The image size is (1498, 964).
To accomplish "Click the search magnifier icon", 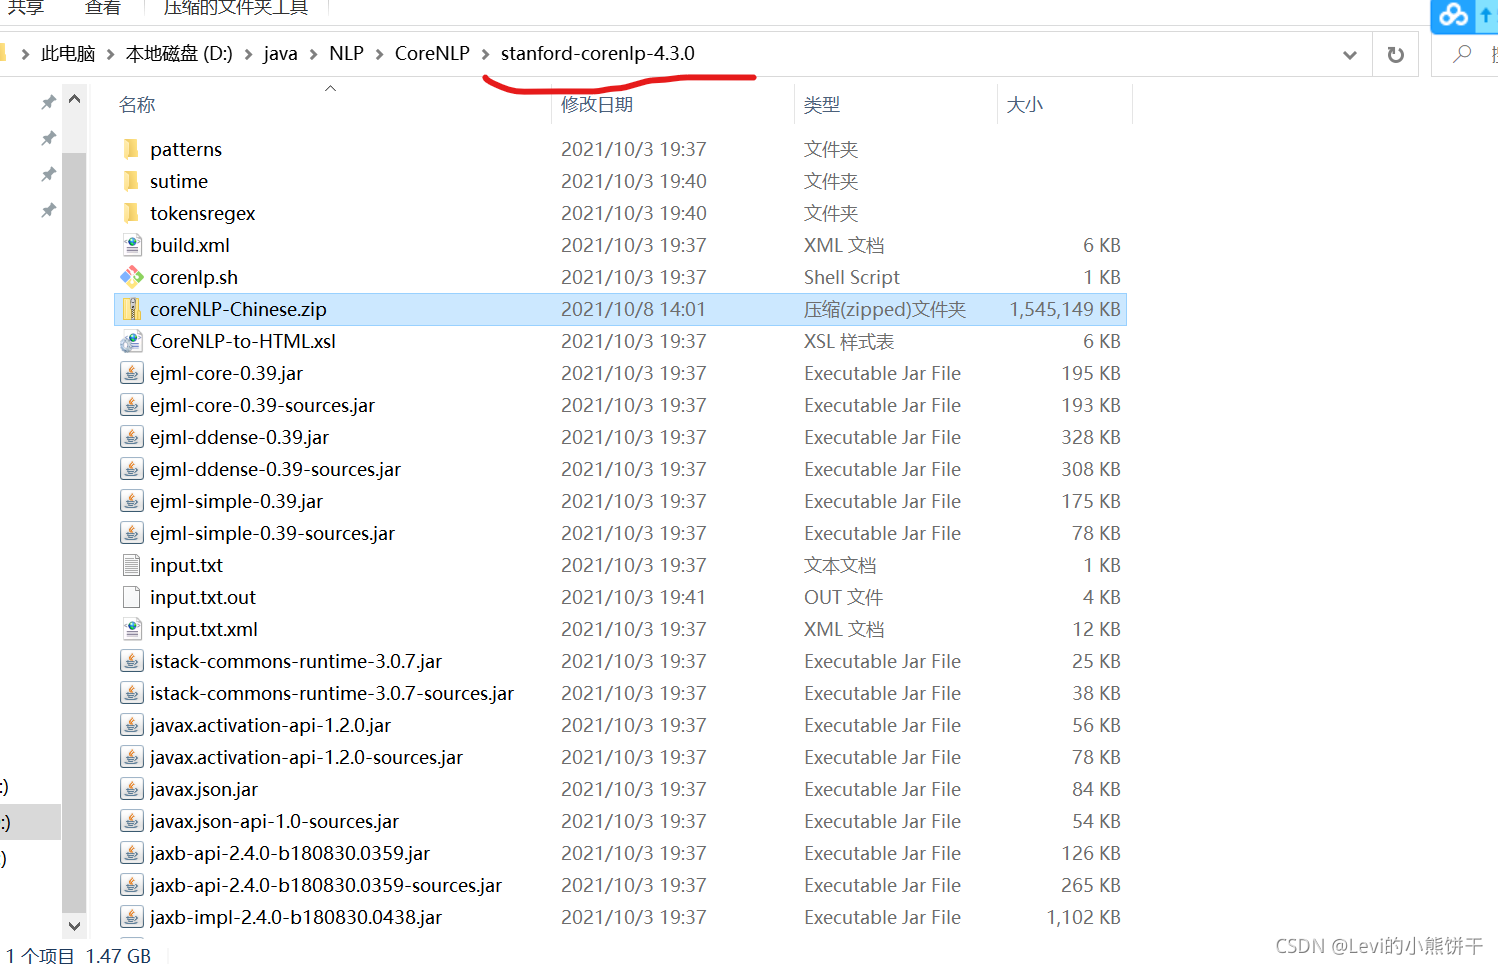I will point(1463,54).
